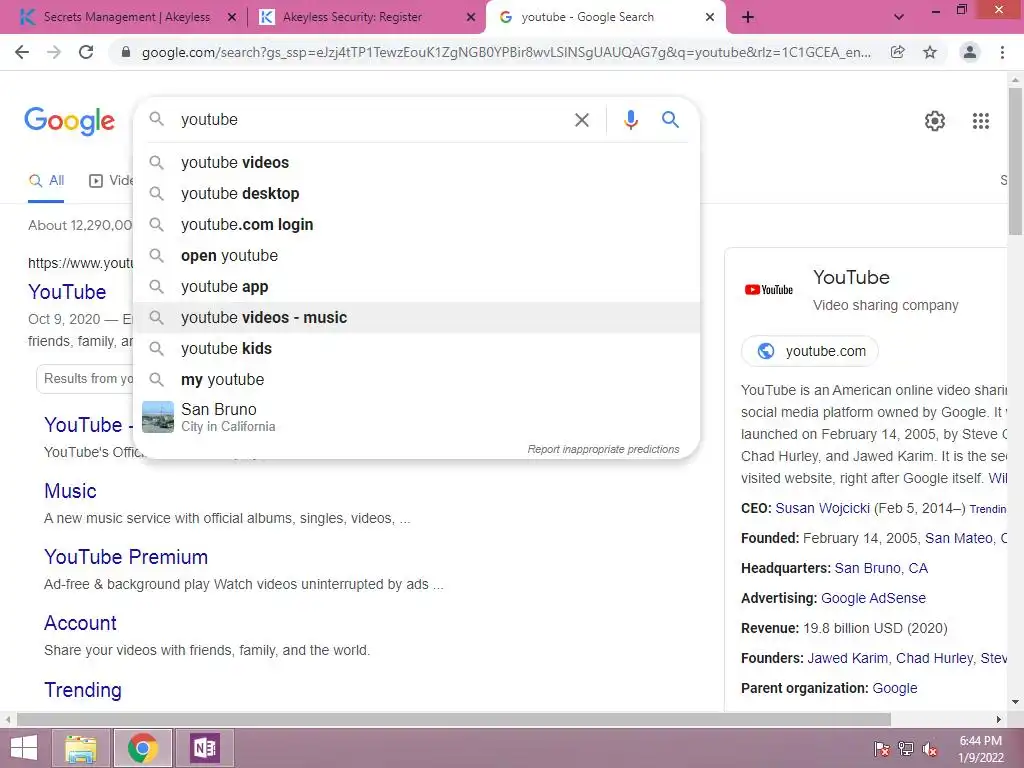Select the All results tab

[x=46, y=181]
